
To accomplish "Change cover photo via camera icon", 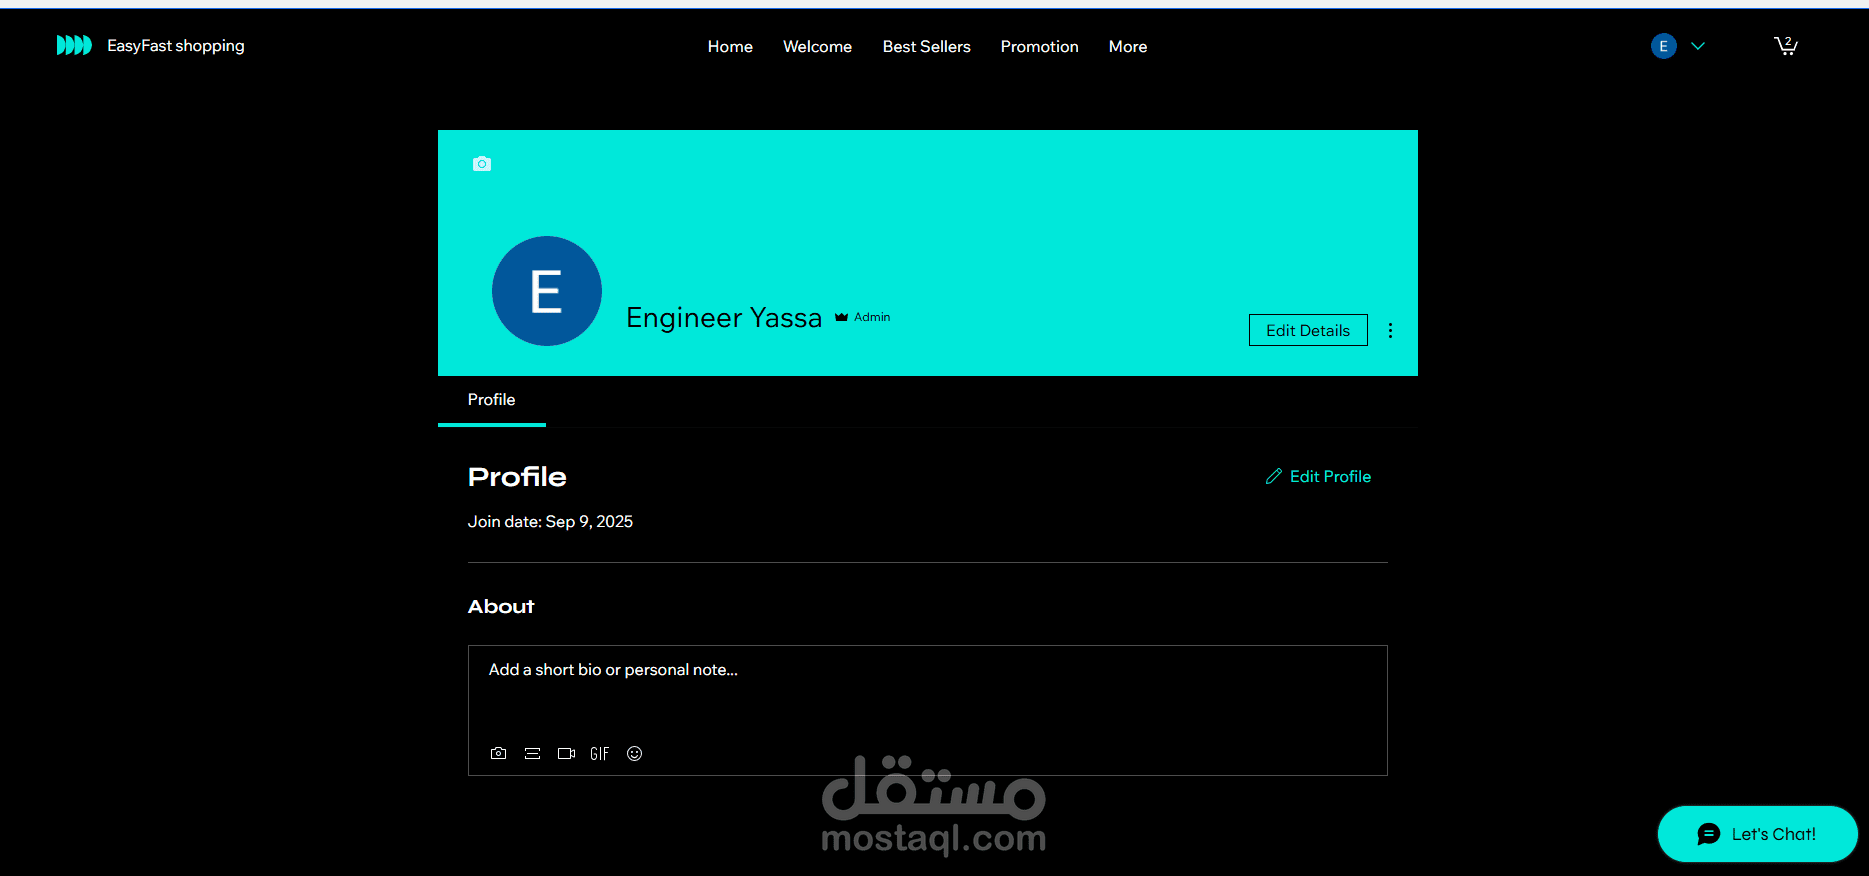I will click(482, 164).
